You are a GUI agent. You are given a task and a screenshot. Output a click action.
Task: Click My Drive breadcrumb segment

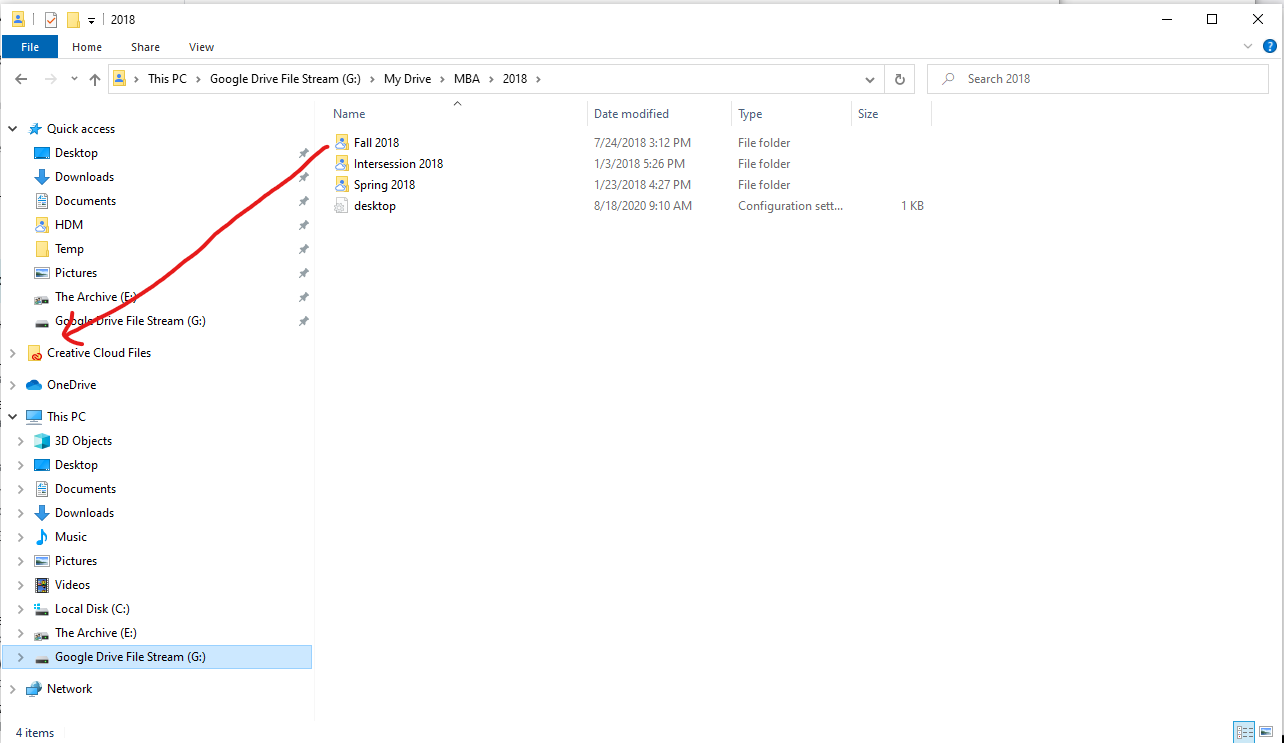tap(407, 79)
